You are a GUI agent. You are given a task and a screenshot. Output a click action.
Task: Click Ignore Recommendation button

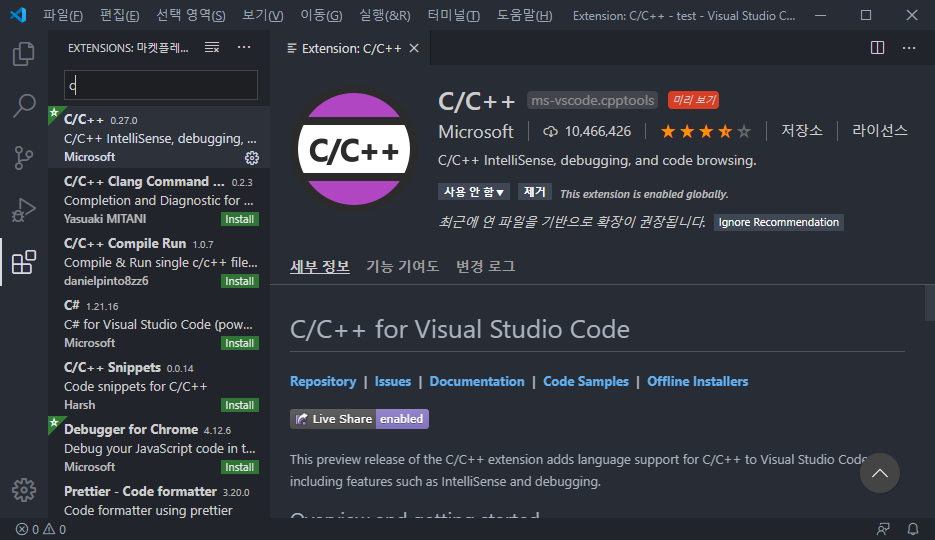[778, 222]
